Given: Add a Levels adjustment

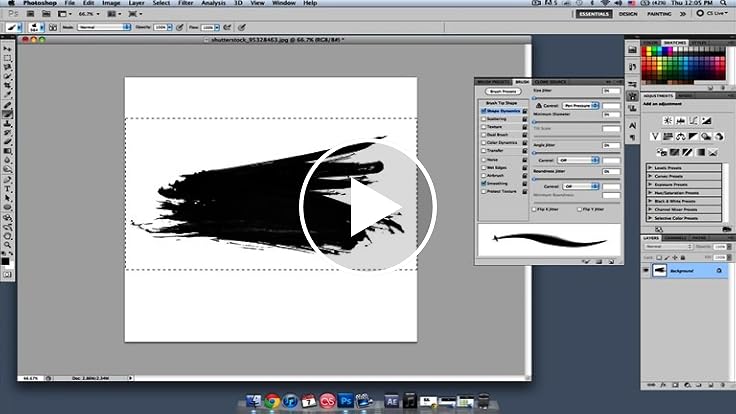Looking at the screenshot, I should [681, 121].
